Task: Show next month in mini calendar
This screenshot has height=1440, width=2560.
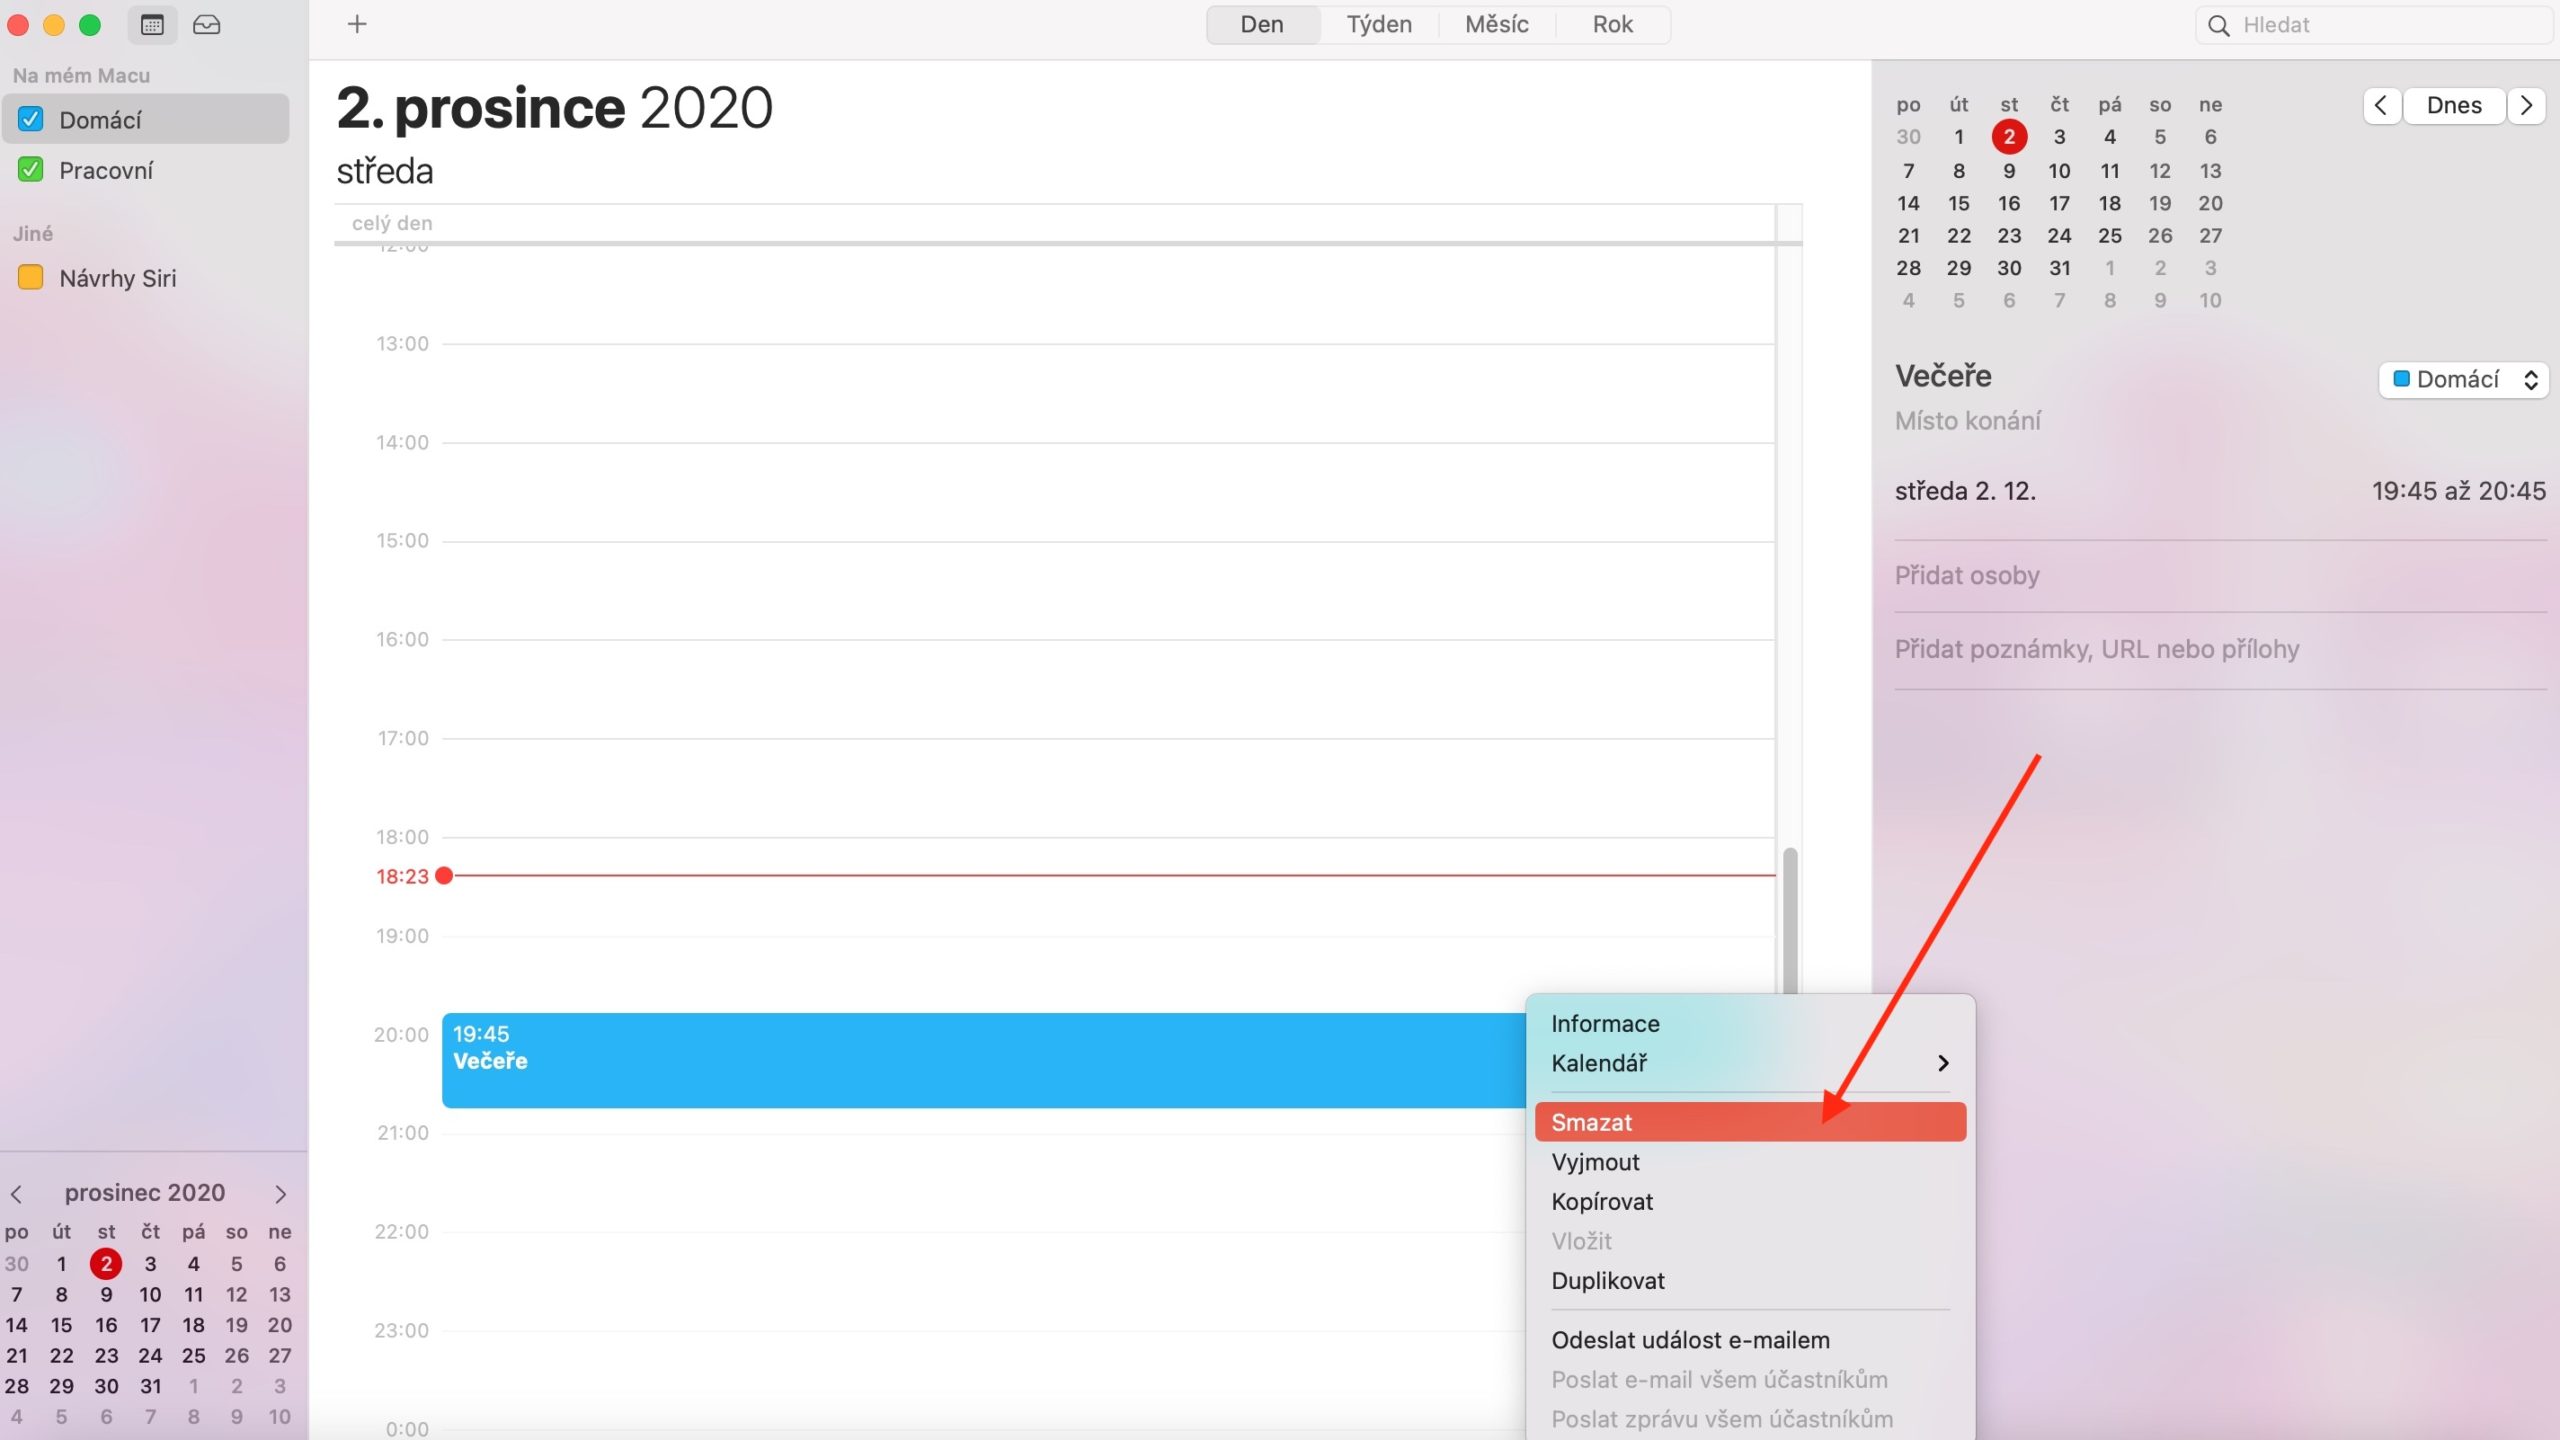Action: coord(280,1194)
